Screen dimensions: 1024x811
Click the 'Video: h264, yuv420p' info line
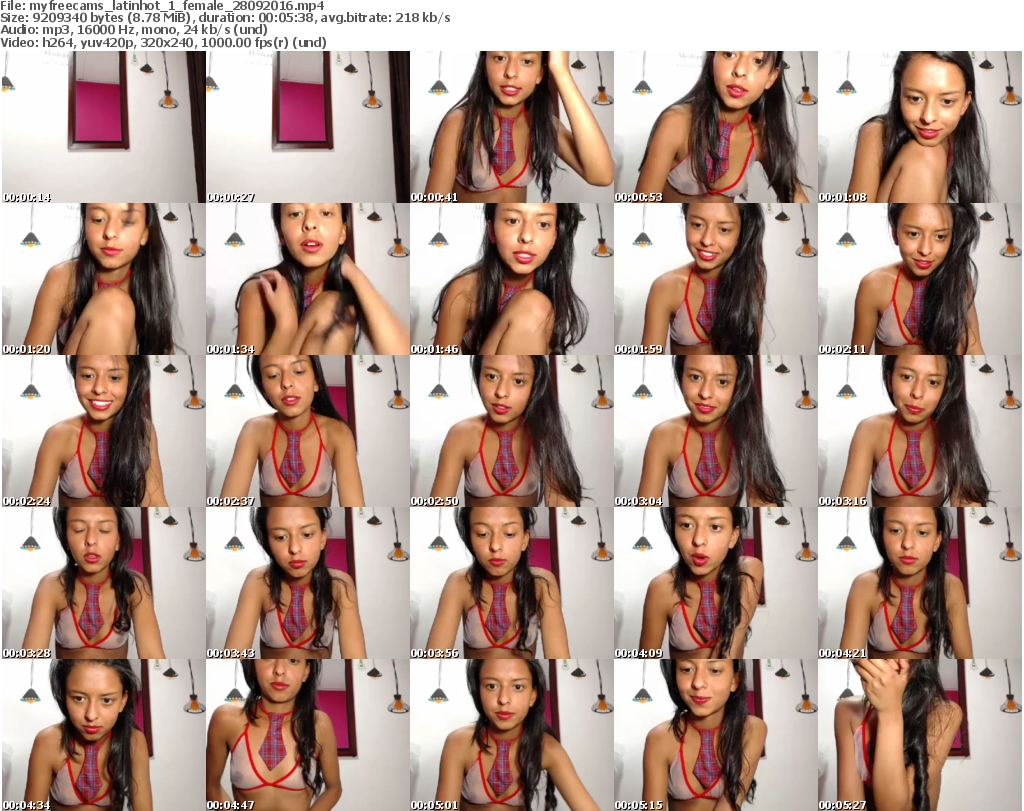[163, 42]
